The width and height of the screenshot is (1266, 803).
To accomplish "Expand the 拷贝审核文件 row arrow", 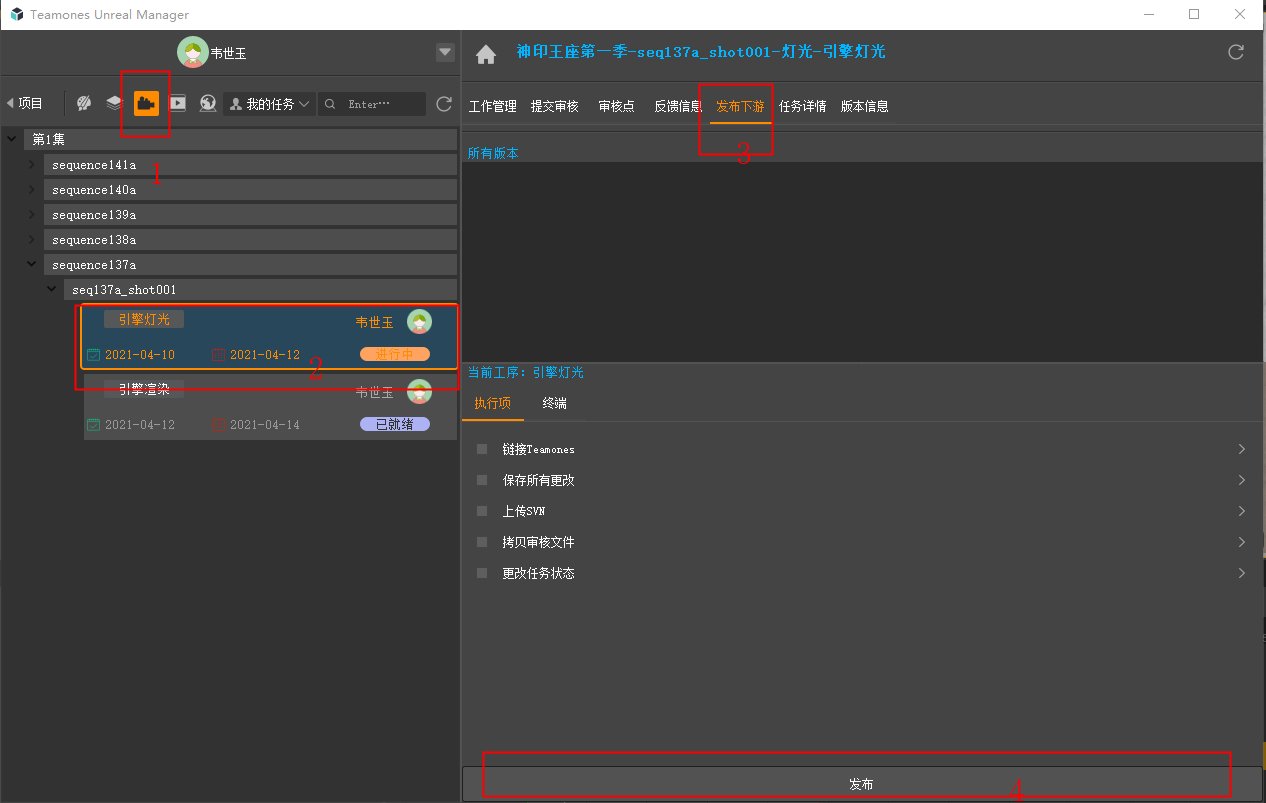I will (1242, 542).
